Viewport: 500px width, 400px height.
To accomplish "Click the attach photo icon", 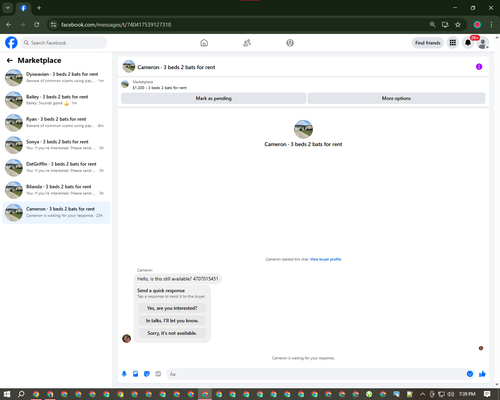I will (135, 374).
